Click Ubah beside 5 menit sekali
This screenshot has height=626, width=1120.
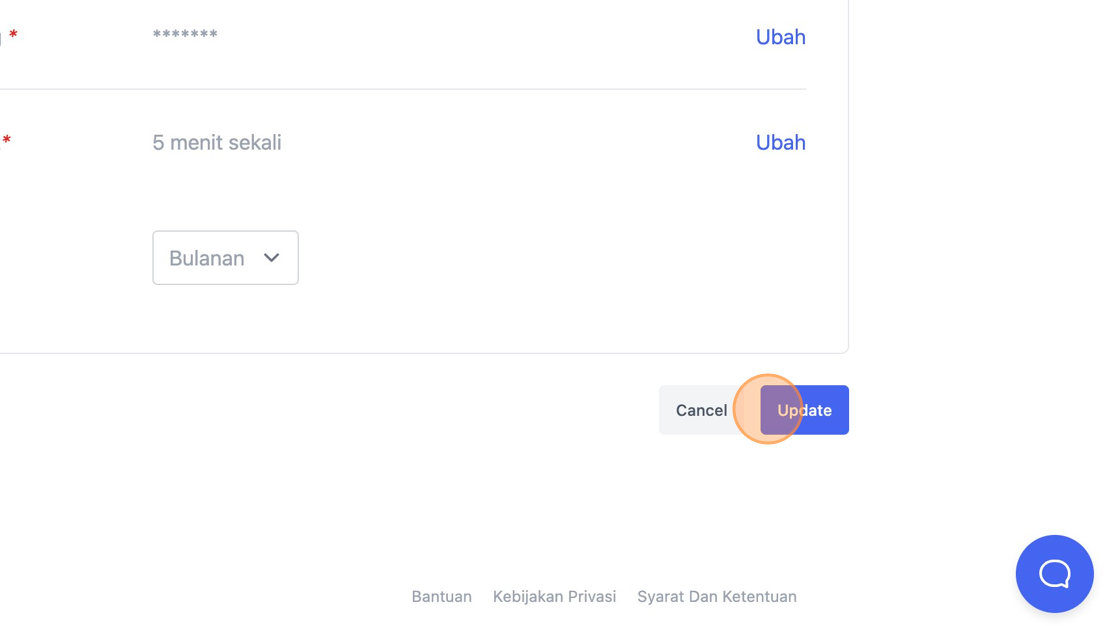point(780,142)
